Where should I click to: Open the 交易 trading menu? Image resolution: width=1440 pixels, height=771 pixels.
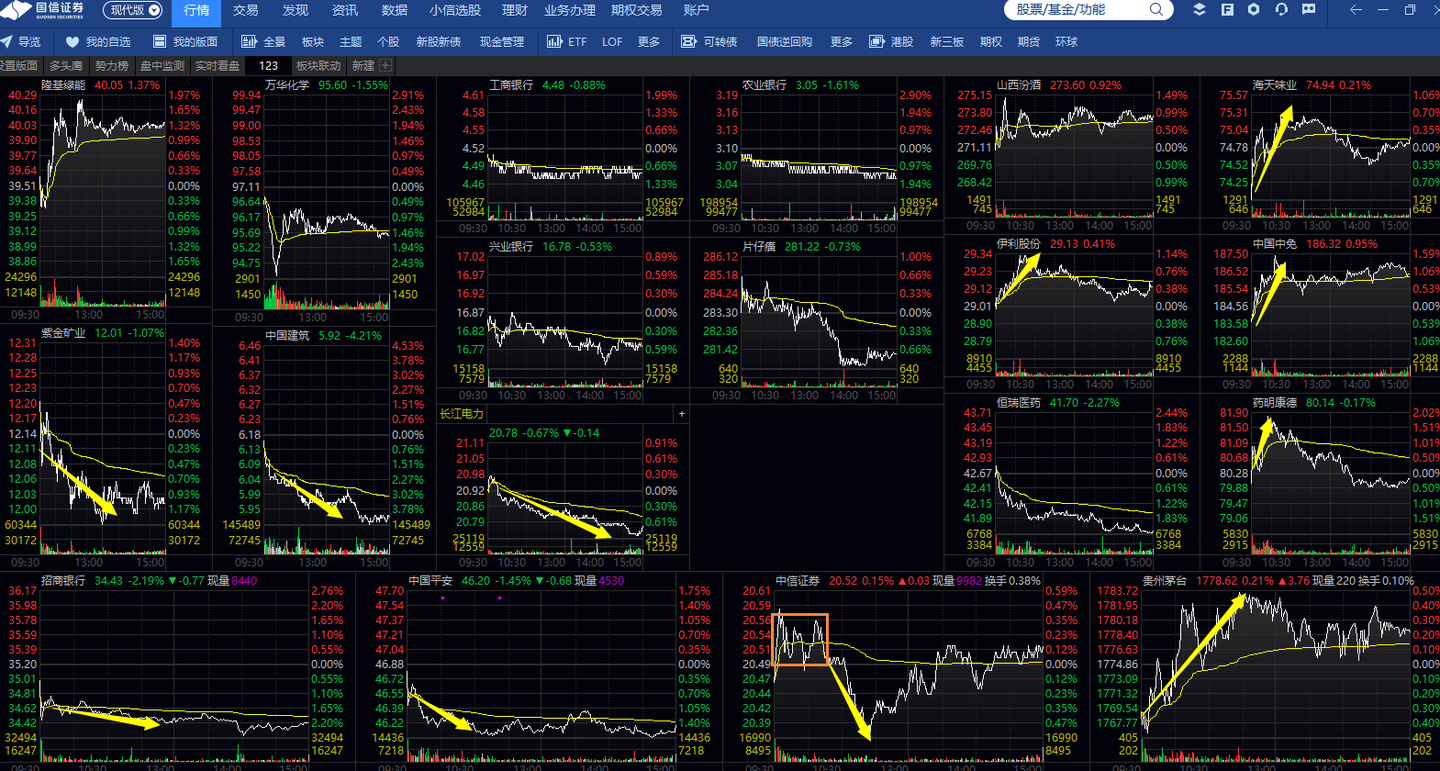(246, 10)
